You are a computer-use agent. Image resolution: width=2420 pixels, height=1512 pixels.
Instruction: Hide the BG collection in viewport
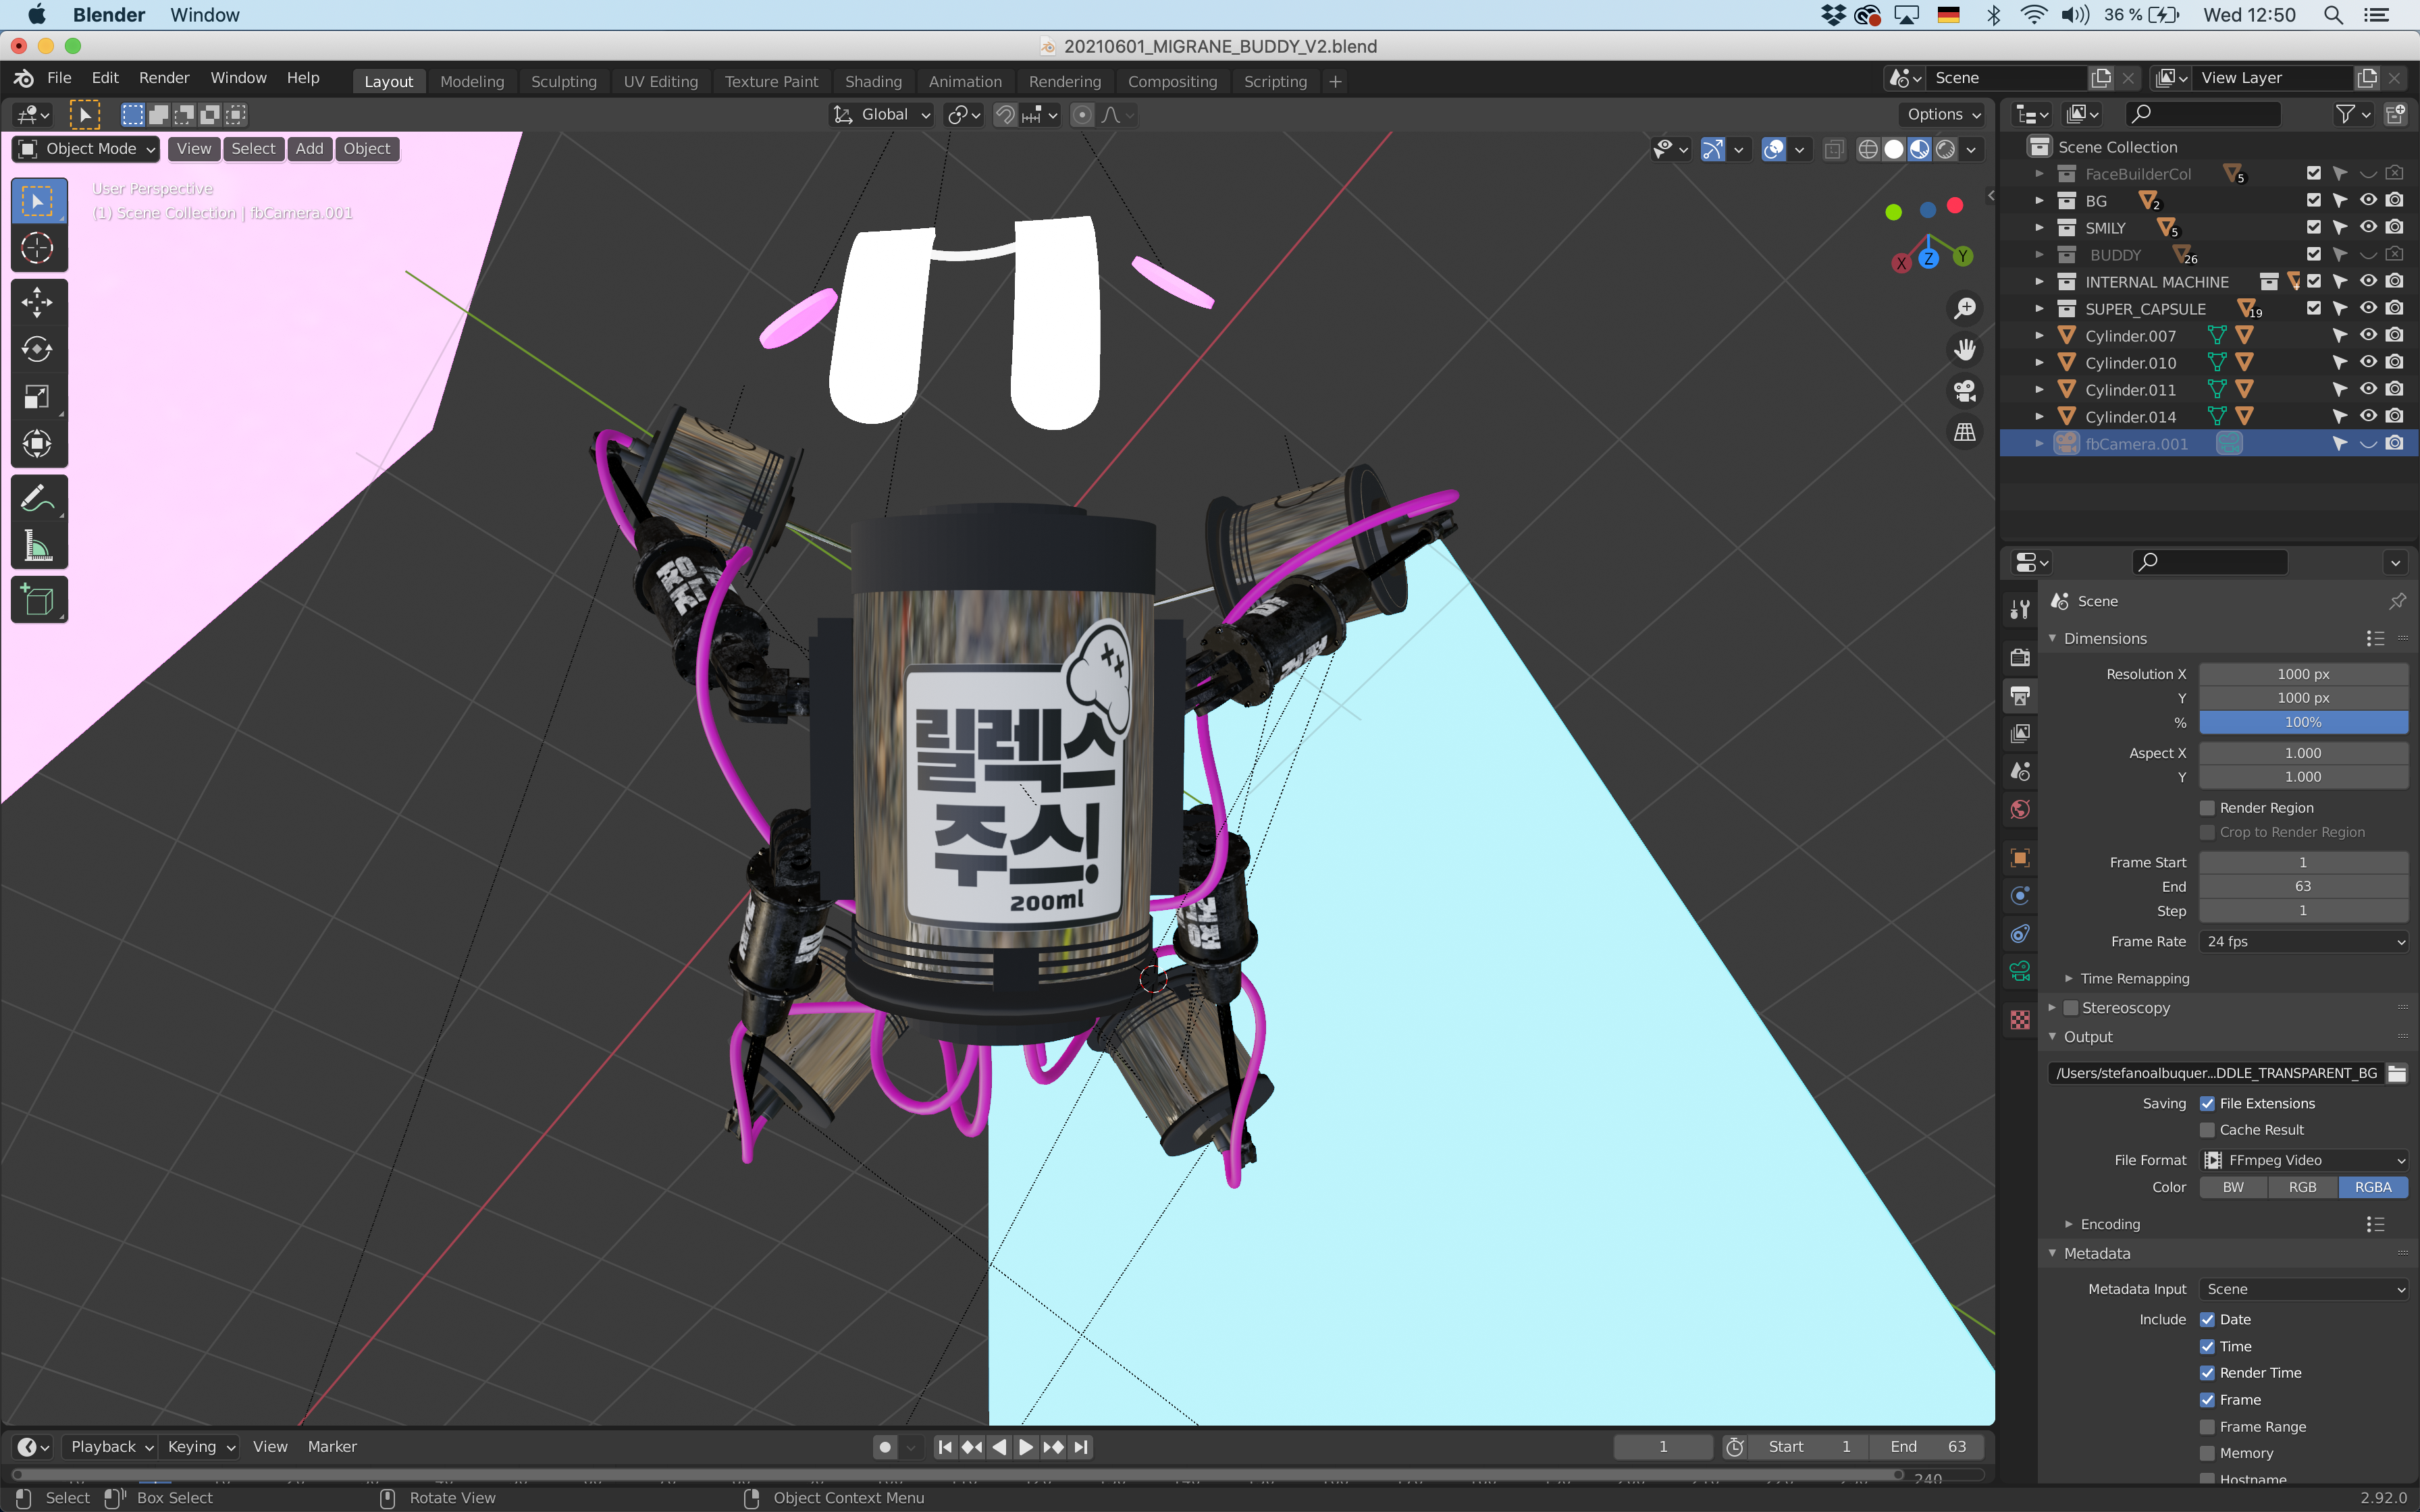[x=2367, y=200]
